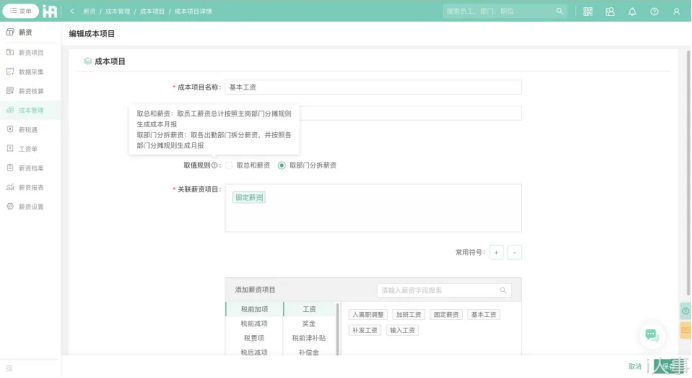Open 数据采集 in the sidebar

pos(30,71)
